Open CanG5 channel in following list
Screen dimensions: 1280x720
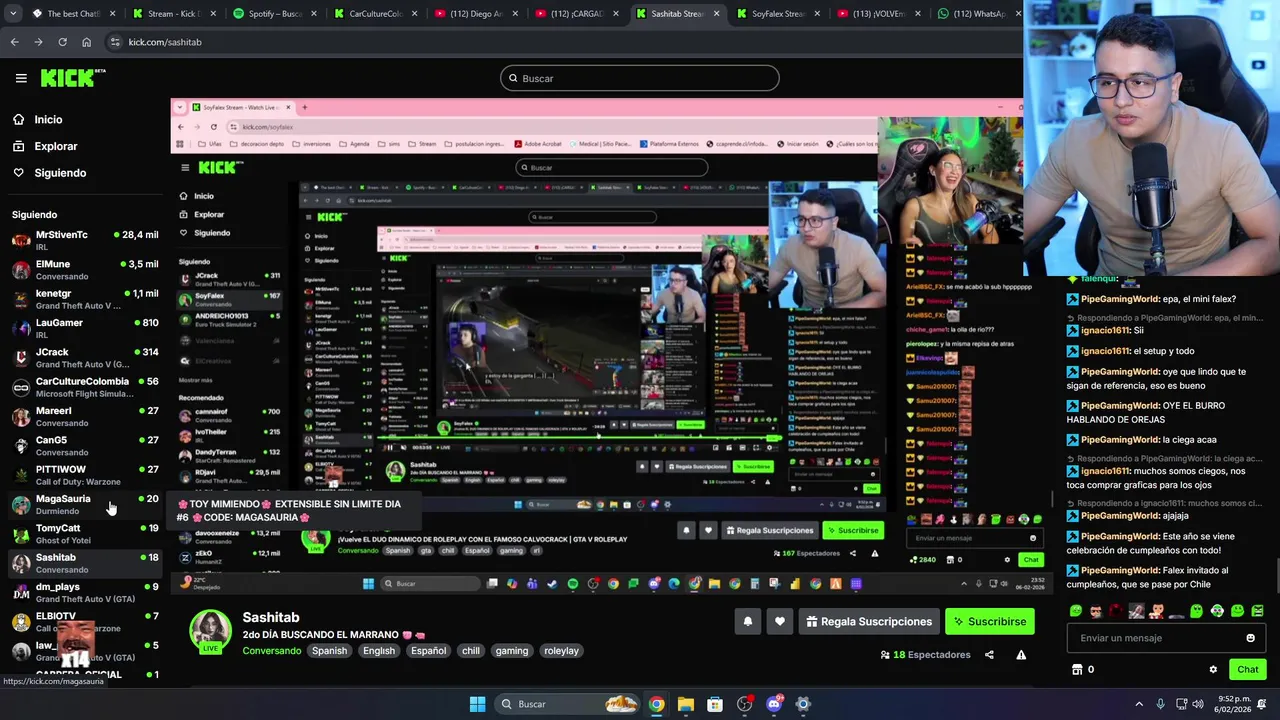pyautogui.click(x=84, y=445)
